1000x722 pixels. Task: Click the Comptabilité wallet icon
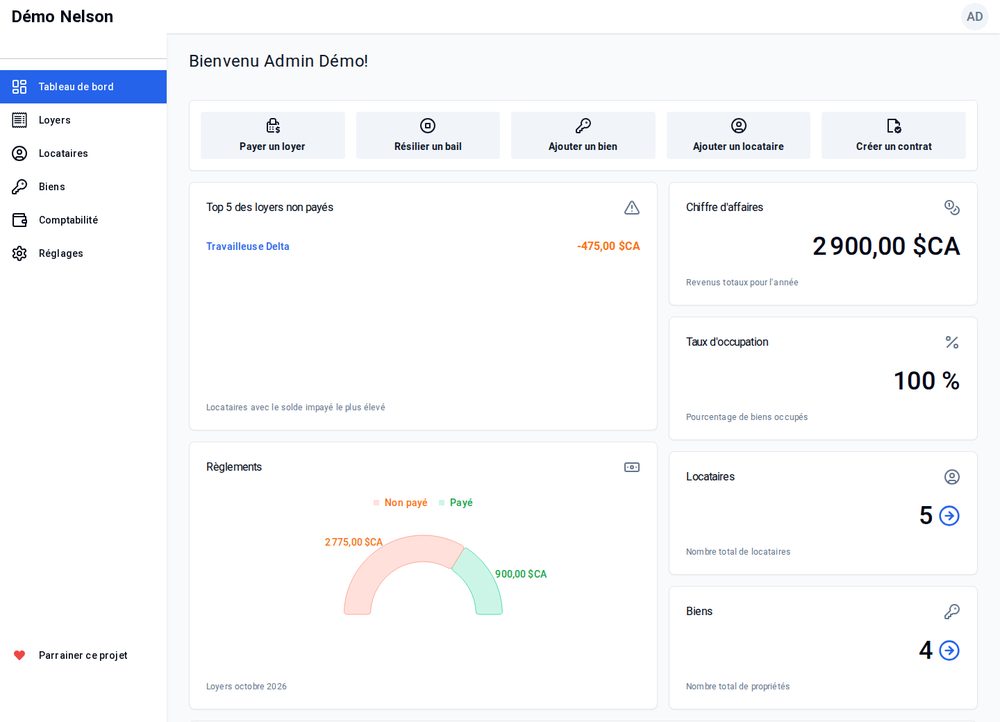pyautogui.click(x=20, y=220)
